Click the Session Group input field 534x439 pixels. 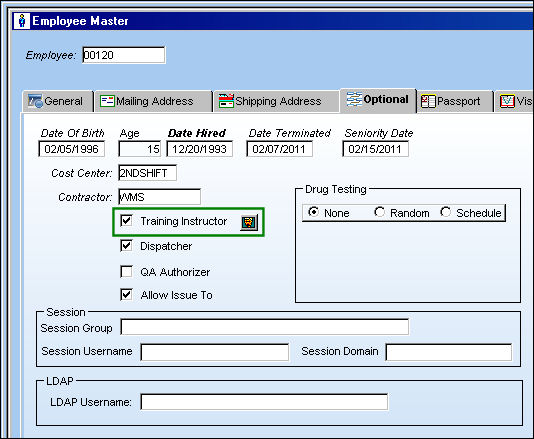tap(265, 327)
